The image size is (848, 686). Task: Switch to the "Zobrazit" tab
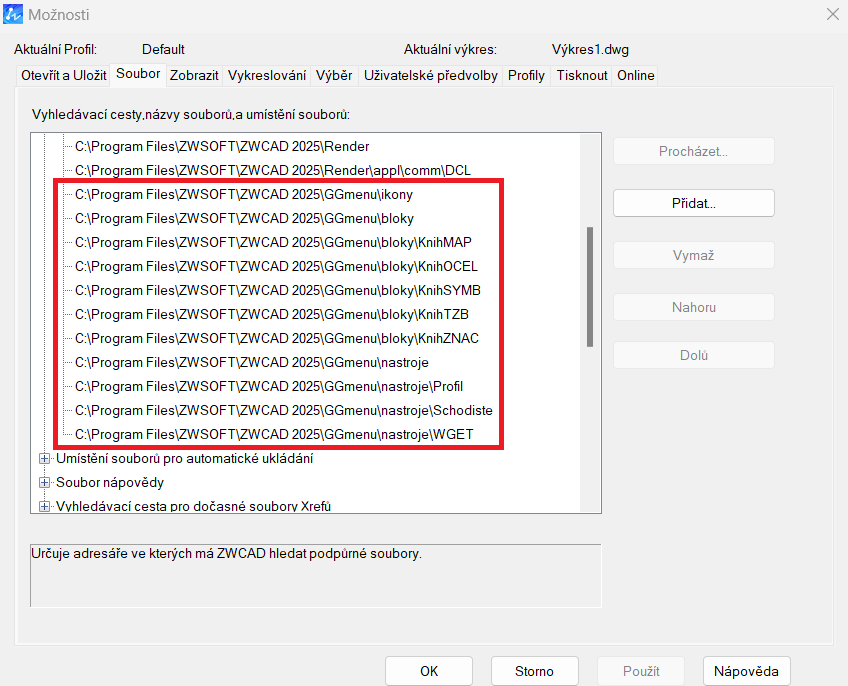[x=193, y=75]
